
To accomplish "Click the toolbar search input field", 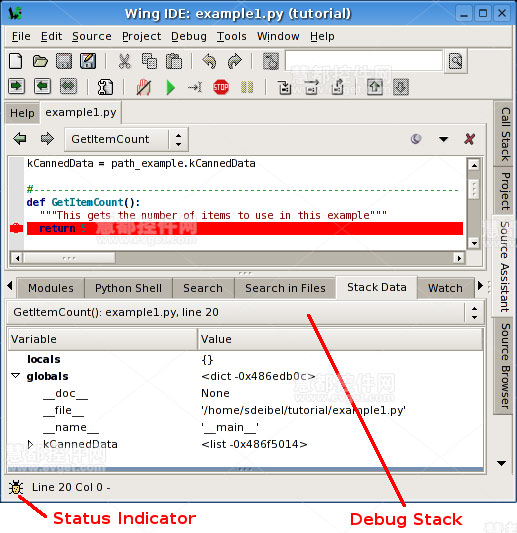I will coord(364,61).
